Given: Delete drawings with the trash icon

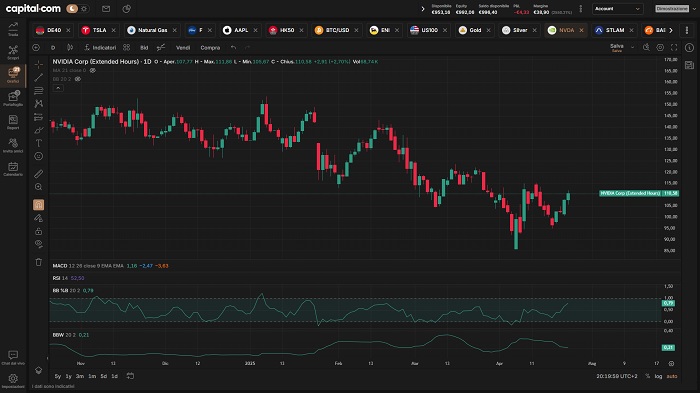Looking at the screenshot, I should point(39,262).
